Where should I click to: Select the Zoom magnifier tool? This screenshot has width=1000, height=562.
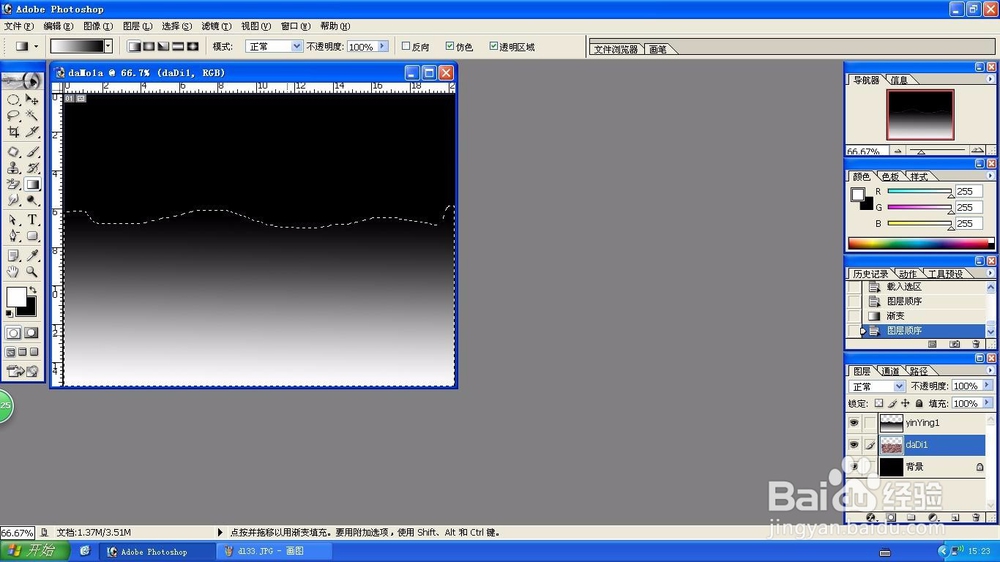click(x=32, y=272)
